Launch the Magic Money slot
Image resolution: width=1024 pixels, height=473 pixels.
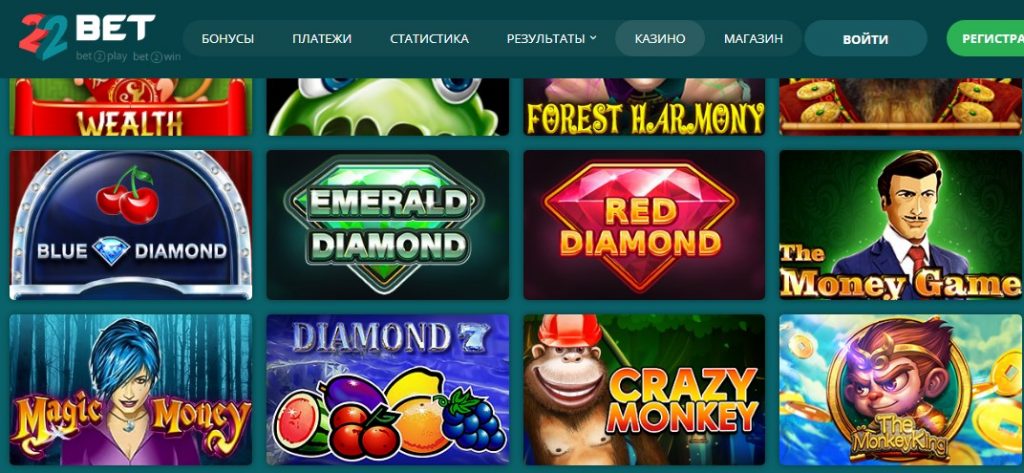point(131,389)
